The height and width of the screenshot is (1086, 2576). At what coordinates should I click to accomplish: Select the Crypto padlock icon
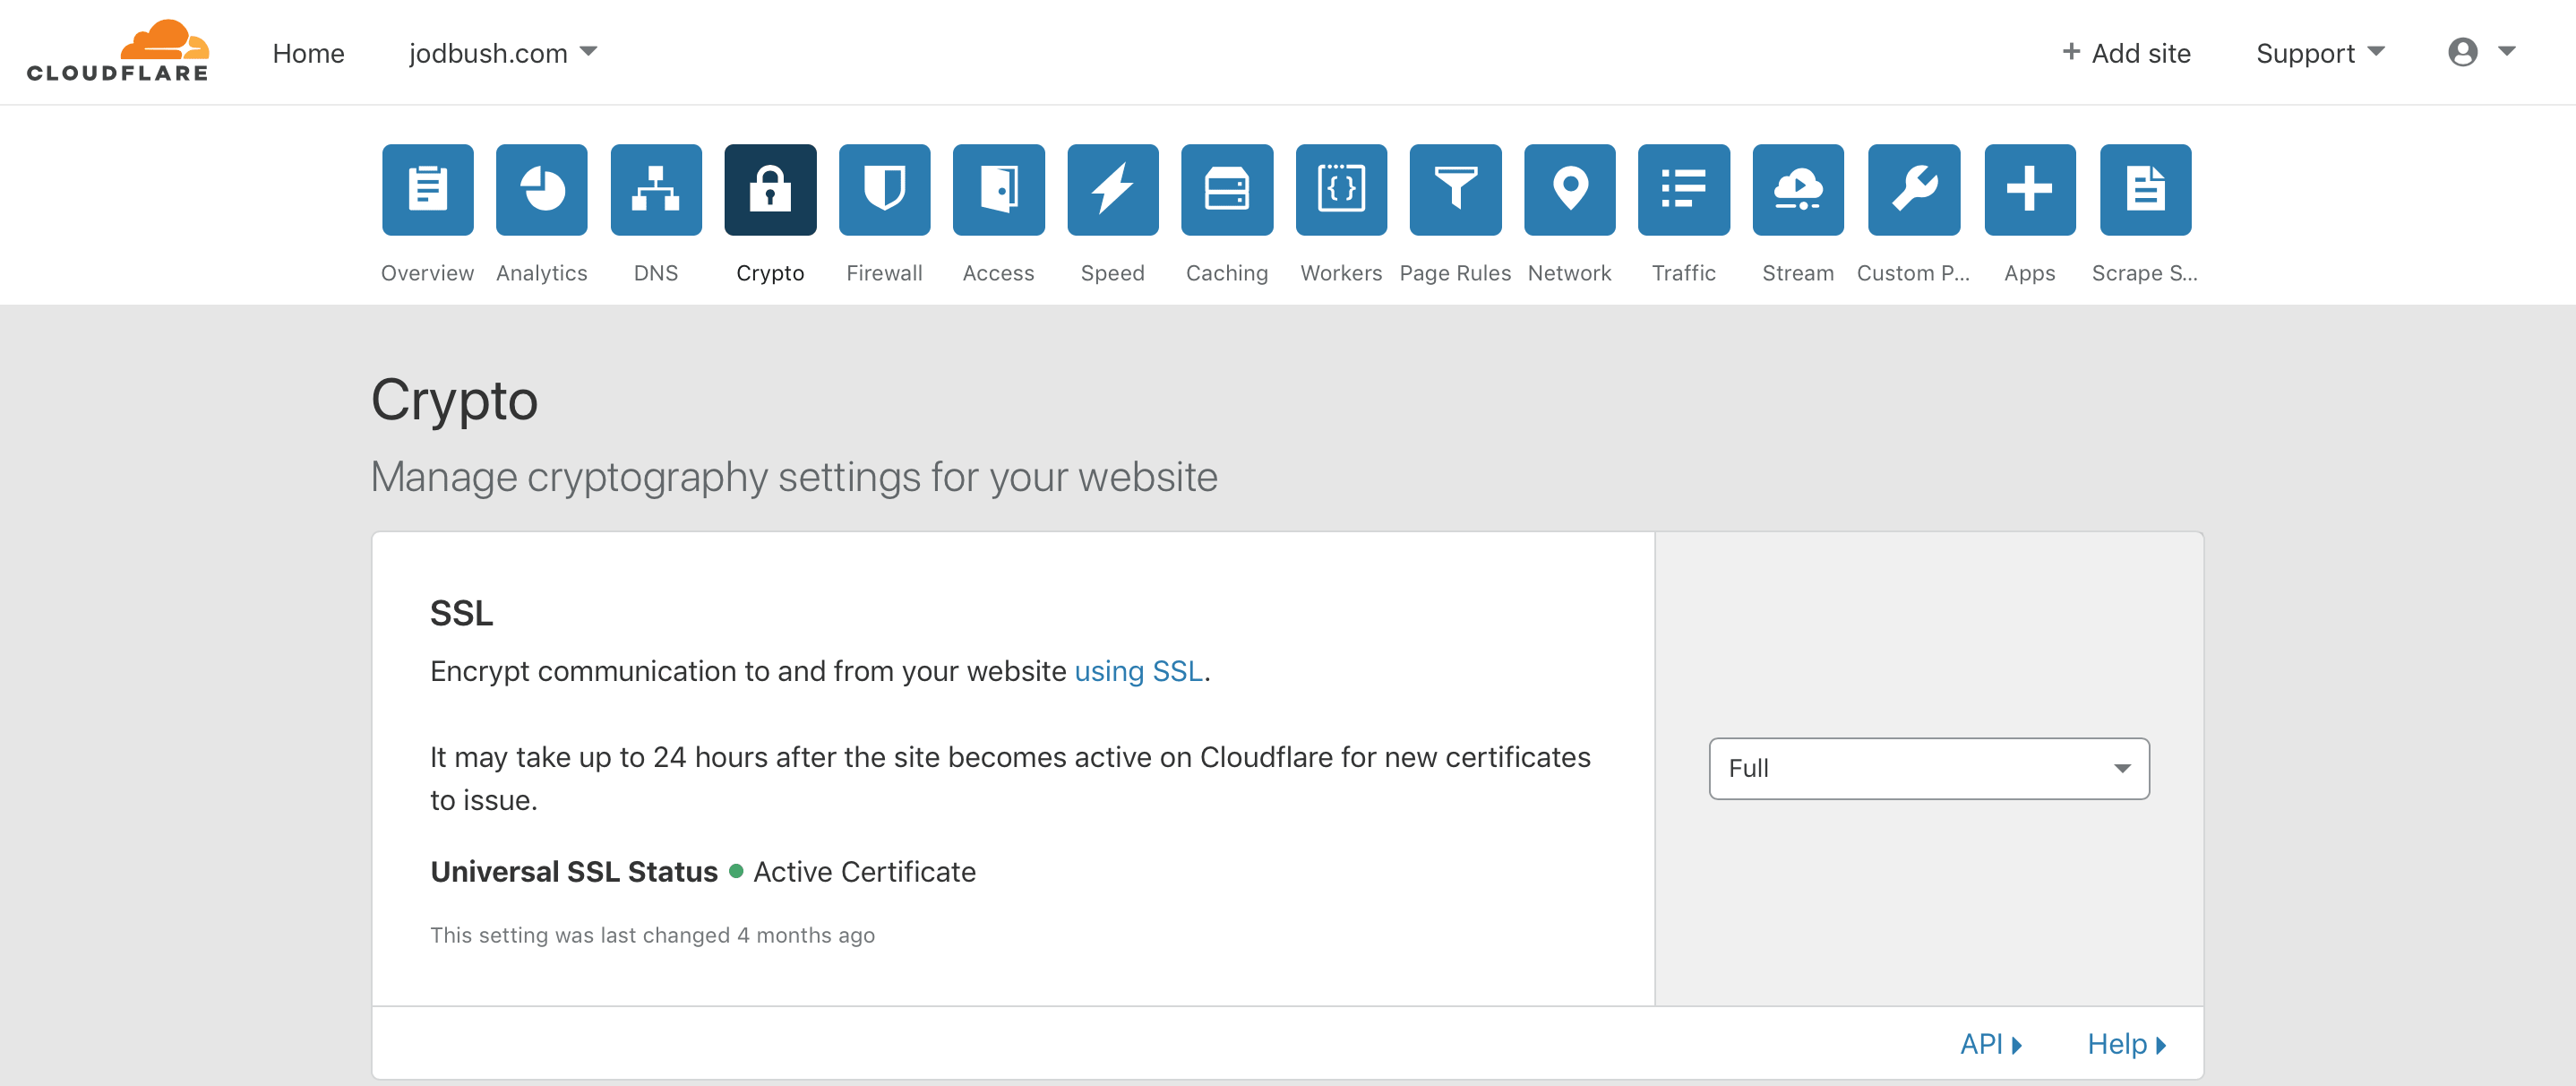770,190
